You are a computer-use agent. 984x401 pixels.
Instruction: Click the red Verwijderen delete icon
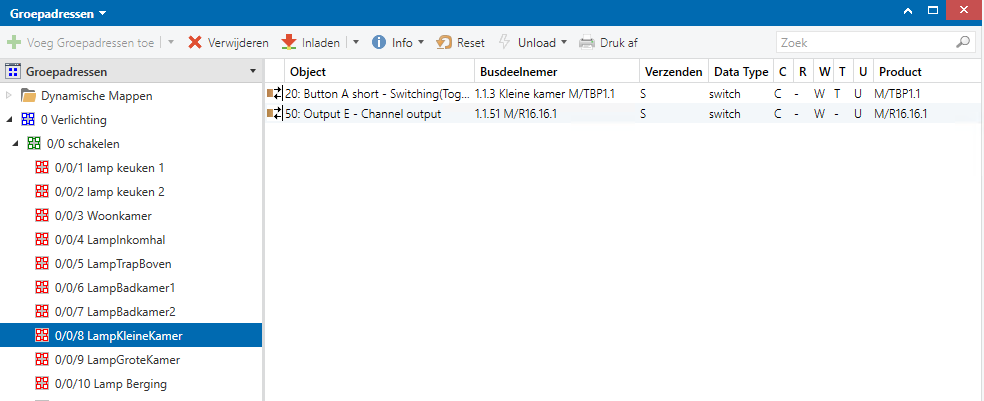(195, 43)
